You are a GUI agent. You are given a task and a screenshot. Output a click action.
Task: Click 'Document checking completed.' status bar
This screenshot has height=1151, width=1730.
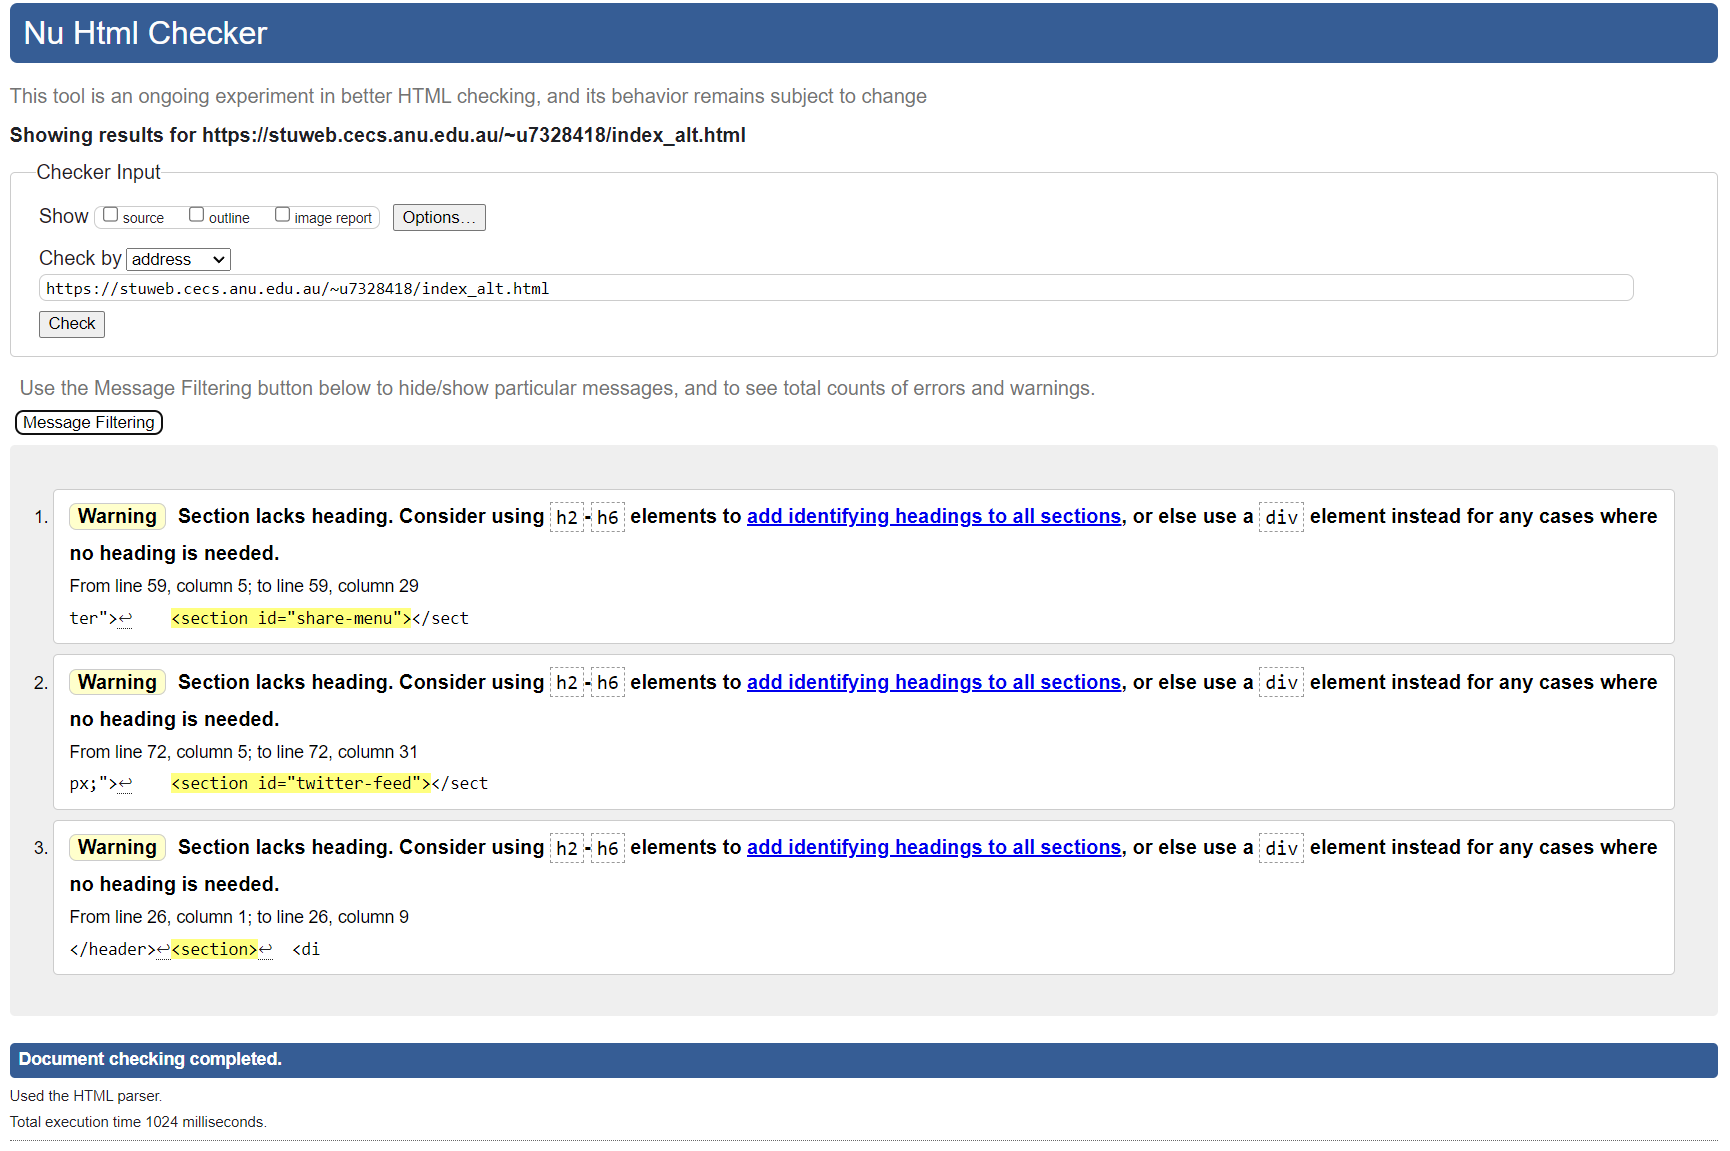(864, 1060)
